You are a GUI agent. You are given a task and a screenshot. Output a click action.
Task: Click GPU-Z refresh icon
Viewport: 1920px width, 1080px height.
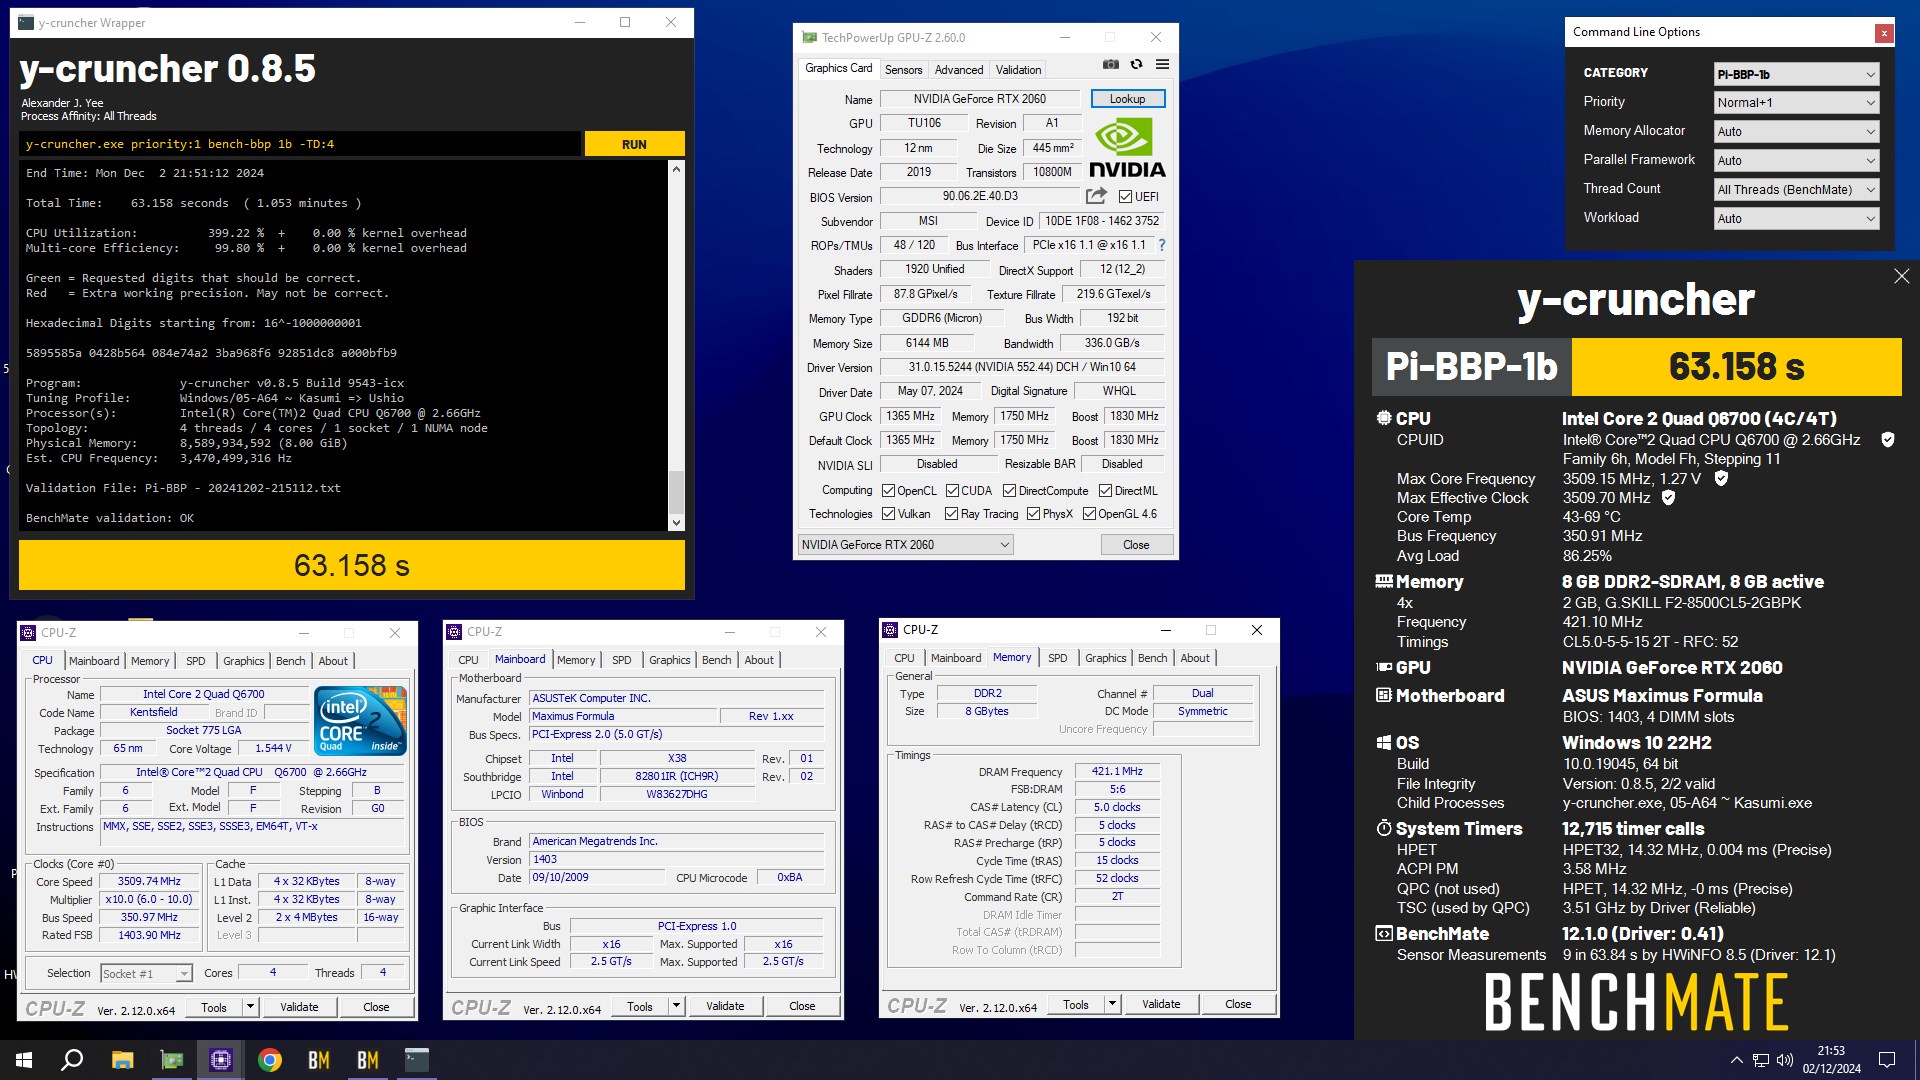(1136, 65)
